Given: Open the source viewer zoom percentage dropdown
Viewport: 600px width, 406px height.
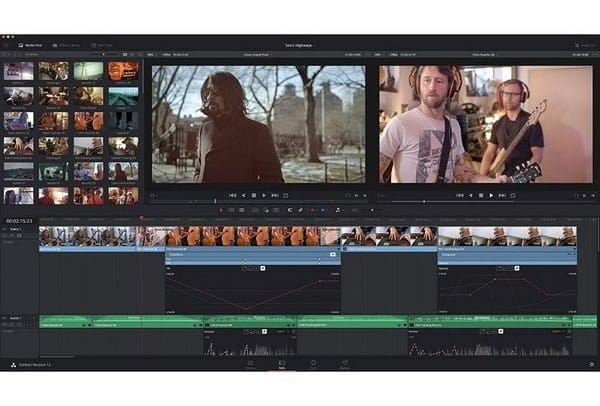Looking at the screenshot, I should coord(151,55).
